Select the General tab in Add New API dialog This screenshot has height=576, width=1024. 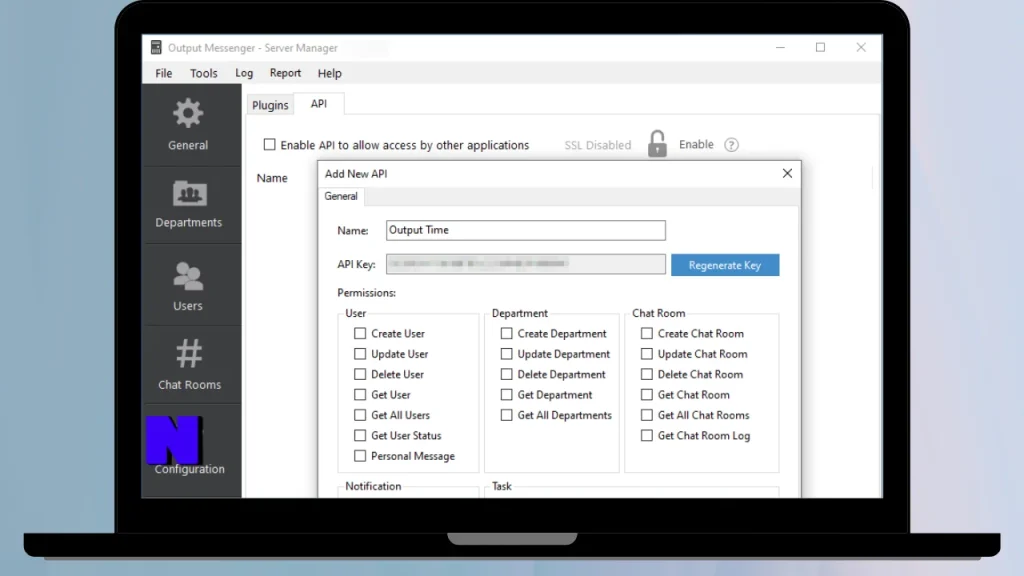(x=341, y=196)
